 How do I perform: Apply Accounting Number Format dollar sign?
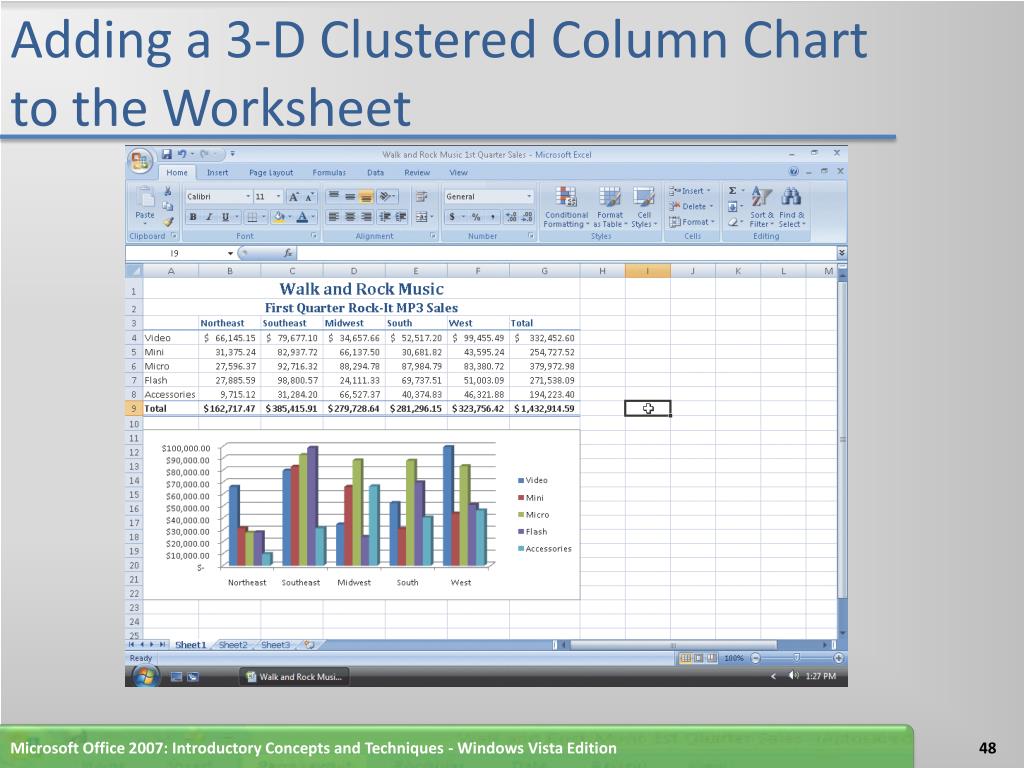pos(452,217)
